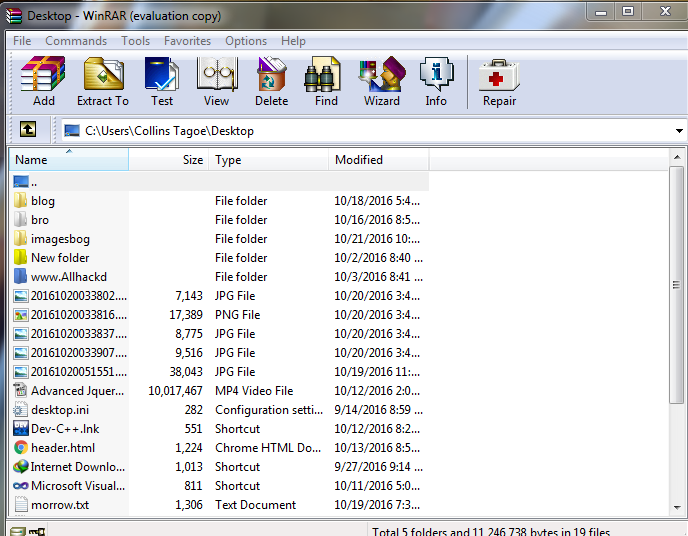Select the blog folder icon
Viewport: 688px width, 536px height.
(x=20, y=200)
